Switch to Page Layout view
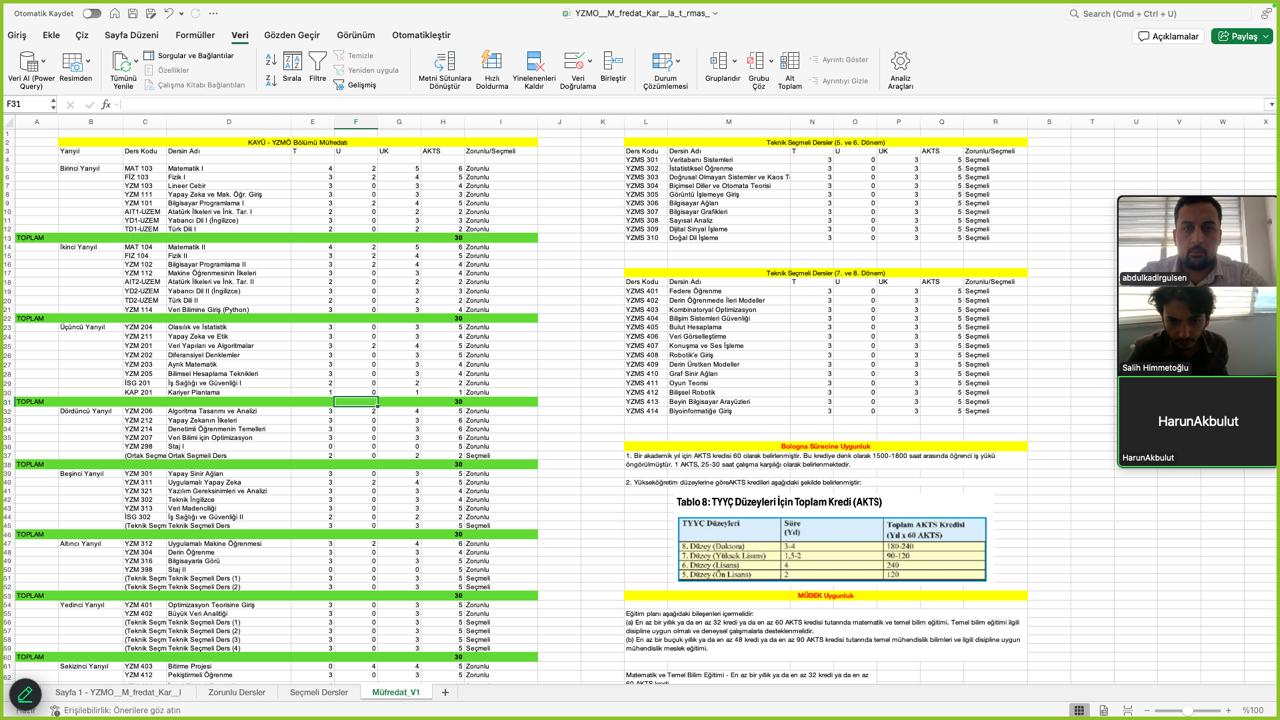This screenshot has height=720, width=1280. coord(1104,710)
